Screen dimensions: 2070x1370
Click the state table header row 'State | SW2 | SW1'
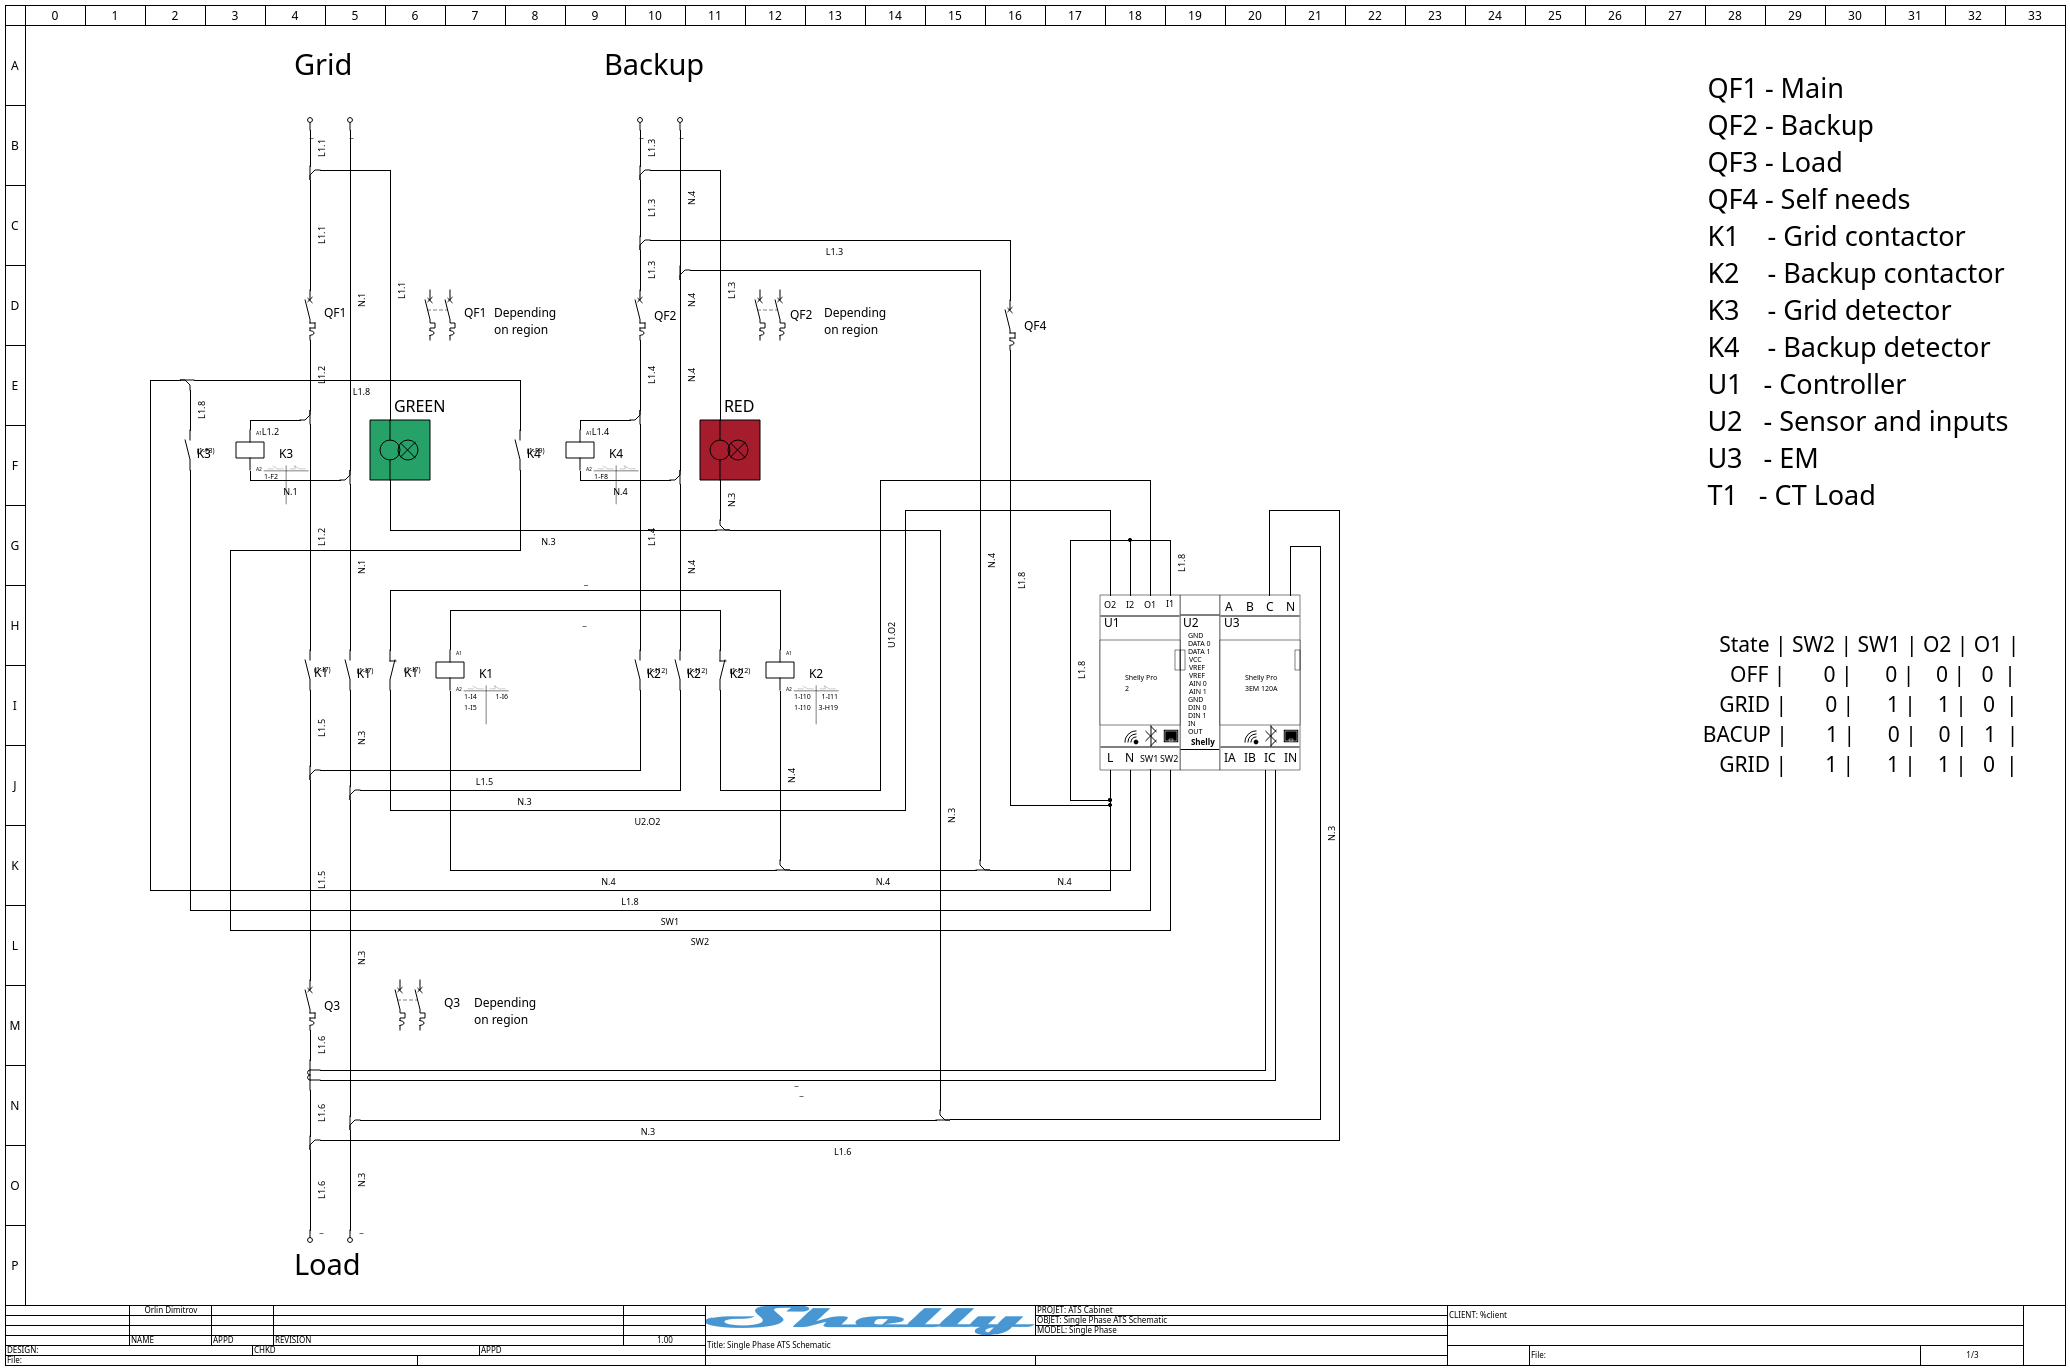(1867, 645)
